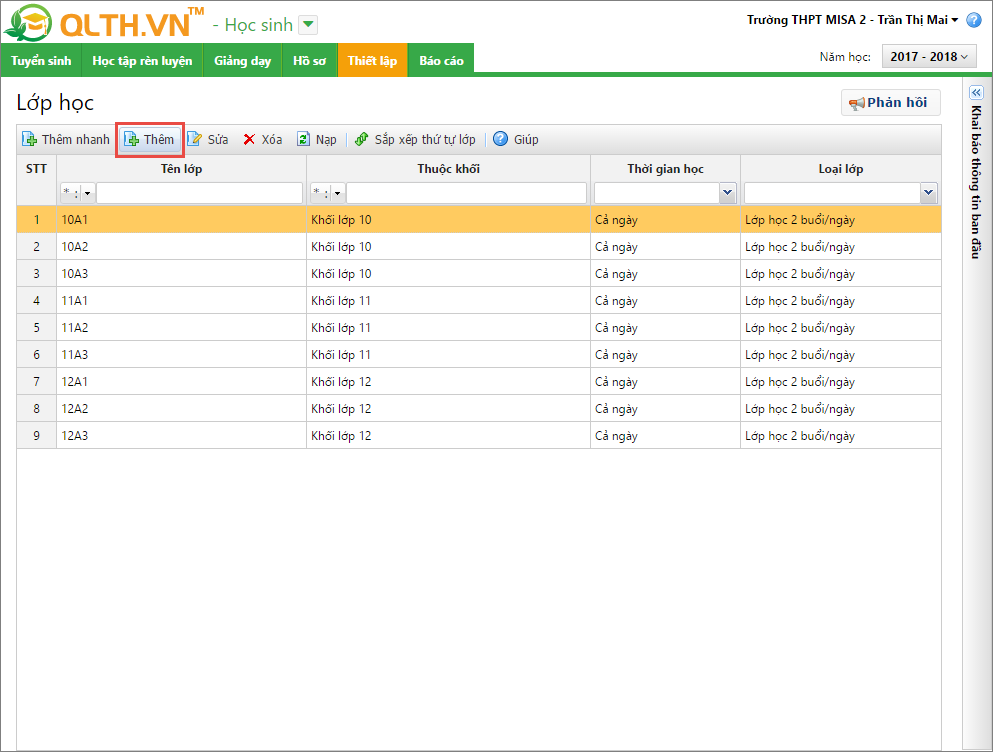Image resolution: width=993 pixels, height=752 pixels.
Task: Click the Thêm nhanh toolbar icon
Action: point(30,139)
